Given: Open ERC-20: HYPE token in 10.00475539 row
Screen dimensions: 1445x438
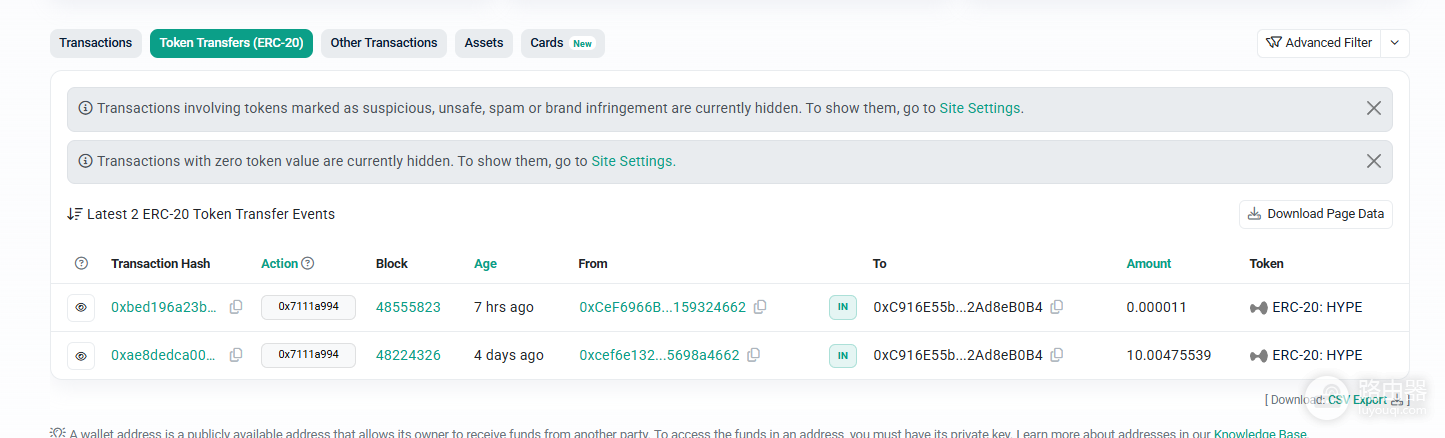Looking at the screenshot, I should click(x=1317, y=355).
